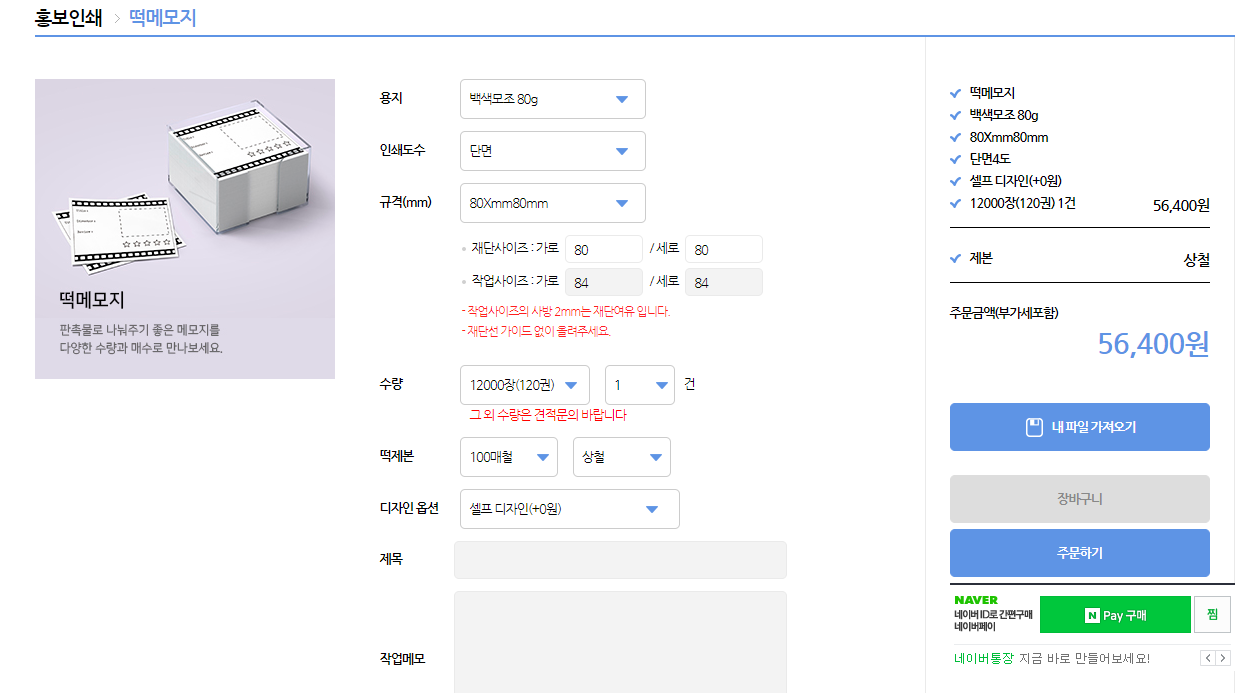Click the previous arrow in Naver banner
1253x693 pixels.
point(1207,658)
